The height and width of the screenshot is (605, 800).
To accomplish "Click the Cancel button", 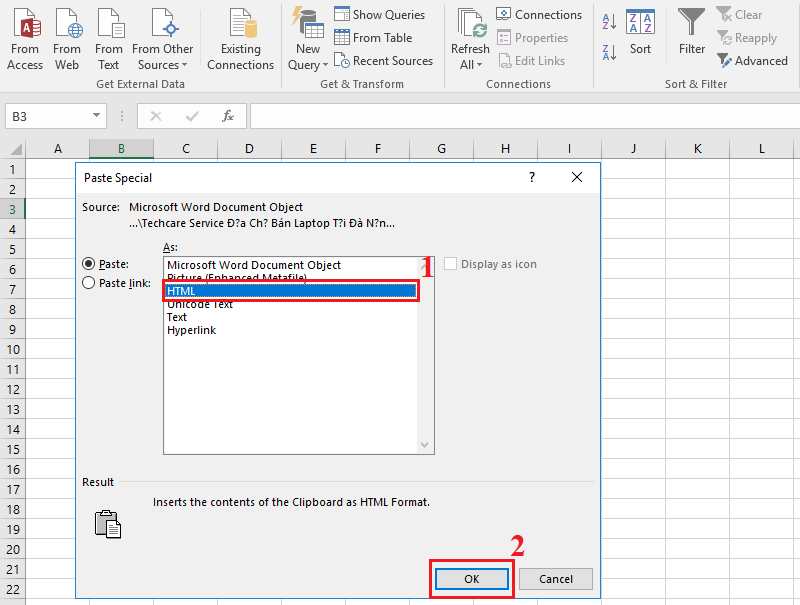I will coord(555,578).
